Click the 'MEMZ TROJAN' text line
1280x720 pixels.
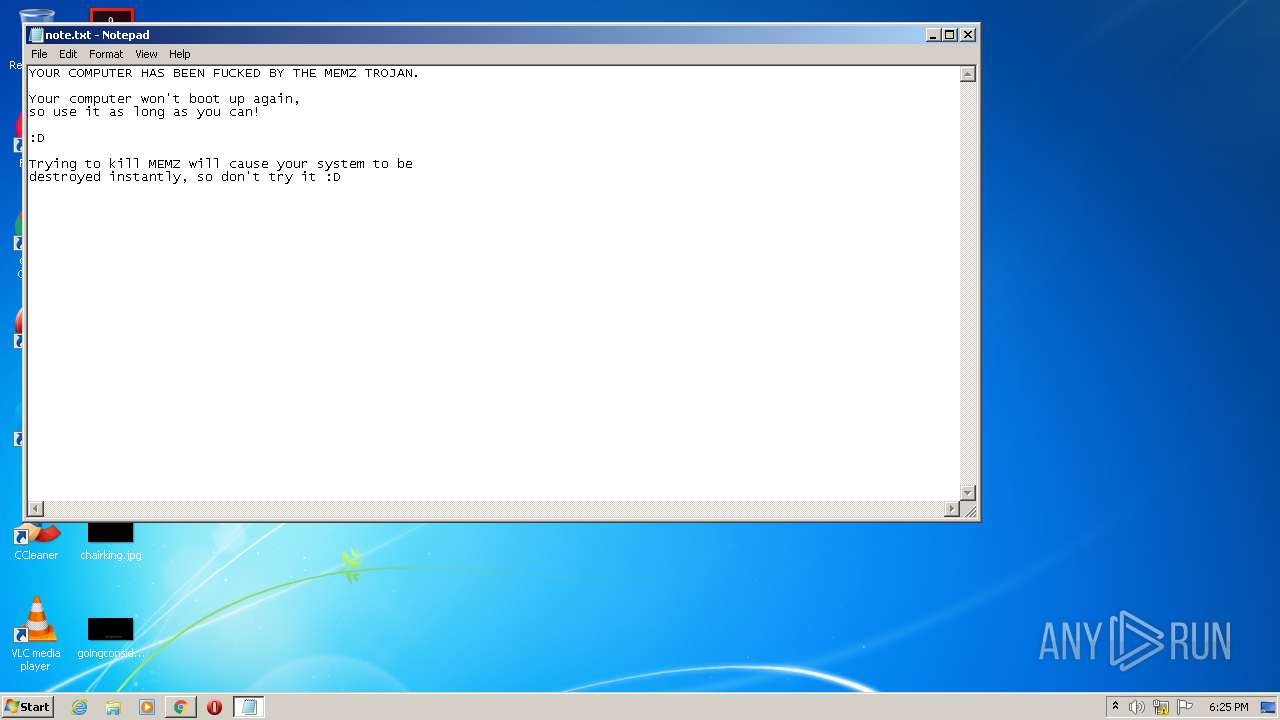pos(224,73)
